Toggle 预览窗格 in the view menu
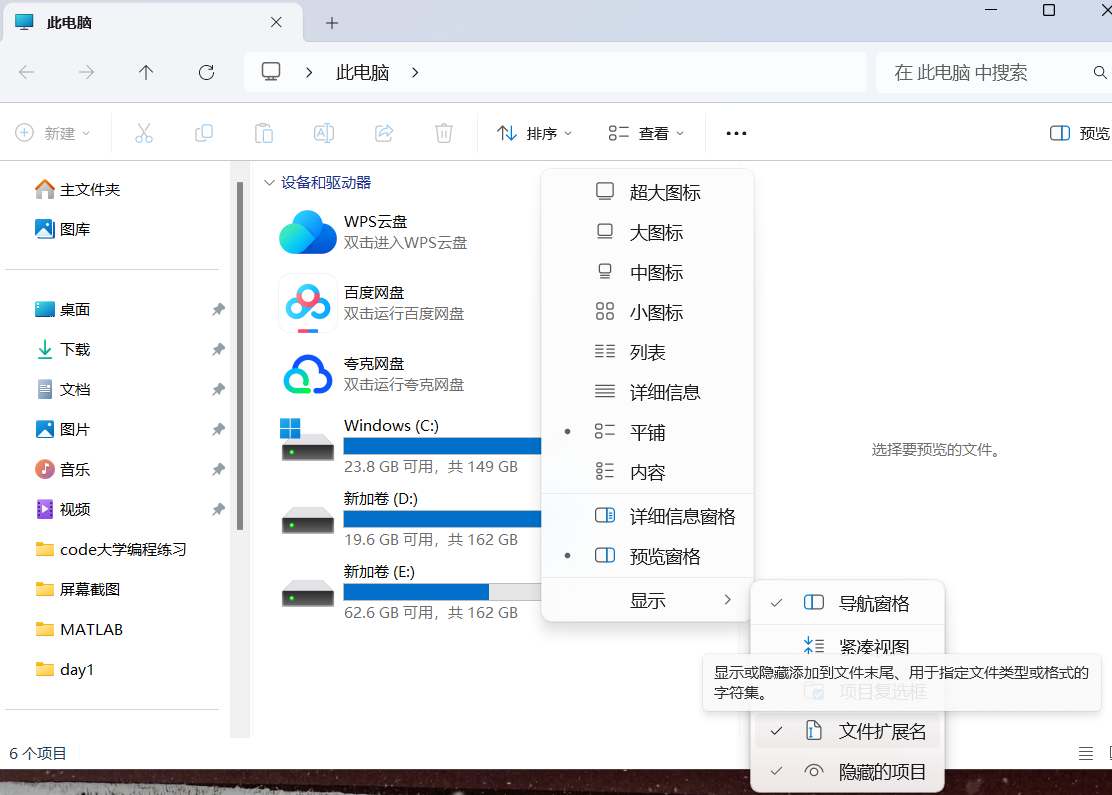This screenshot has width=1112, height=795. point(647,556)
